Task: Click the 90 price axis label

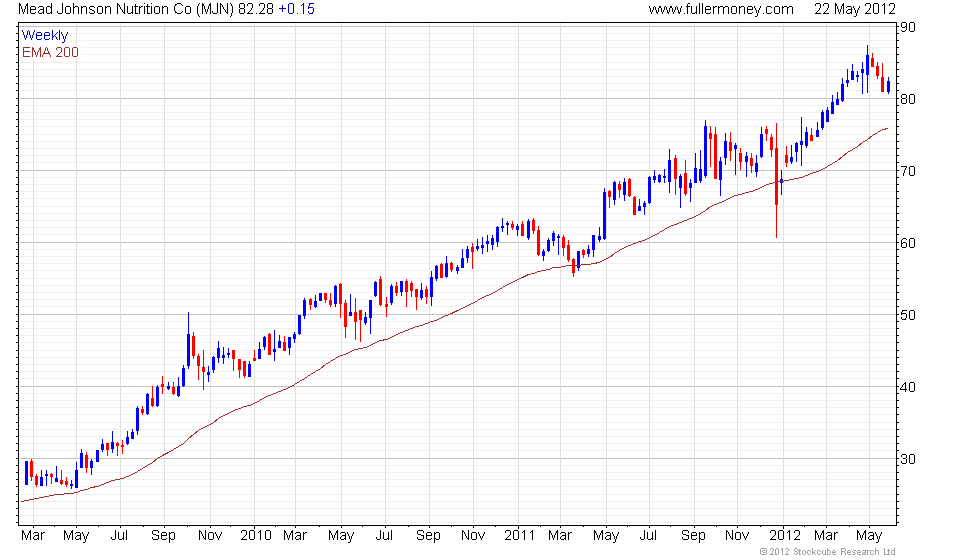Action: 908,28
